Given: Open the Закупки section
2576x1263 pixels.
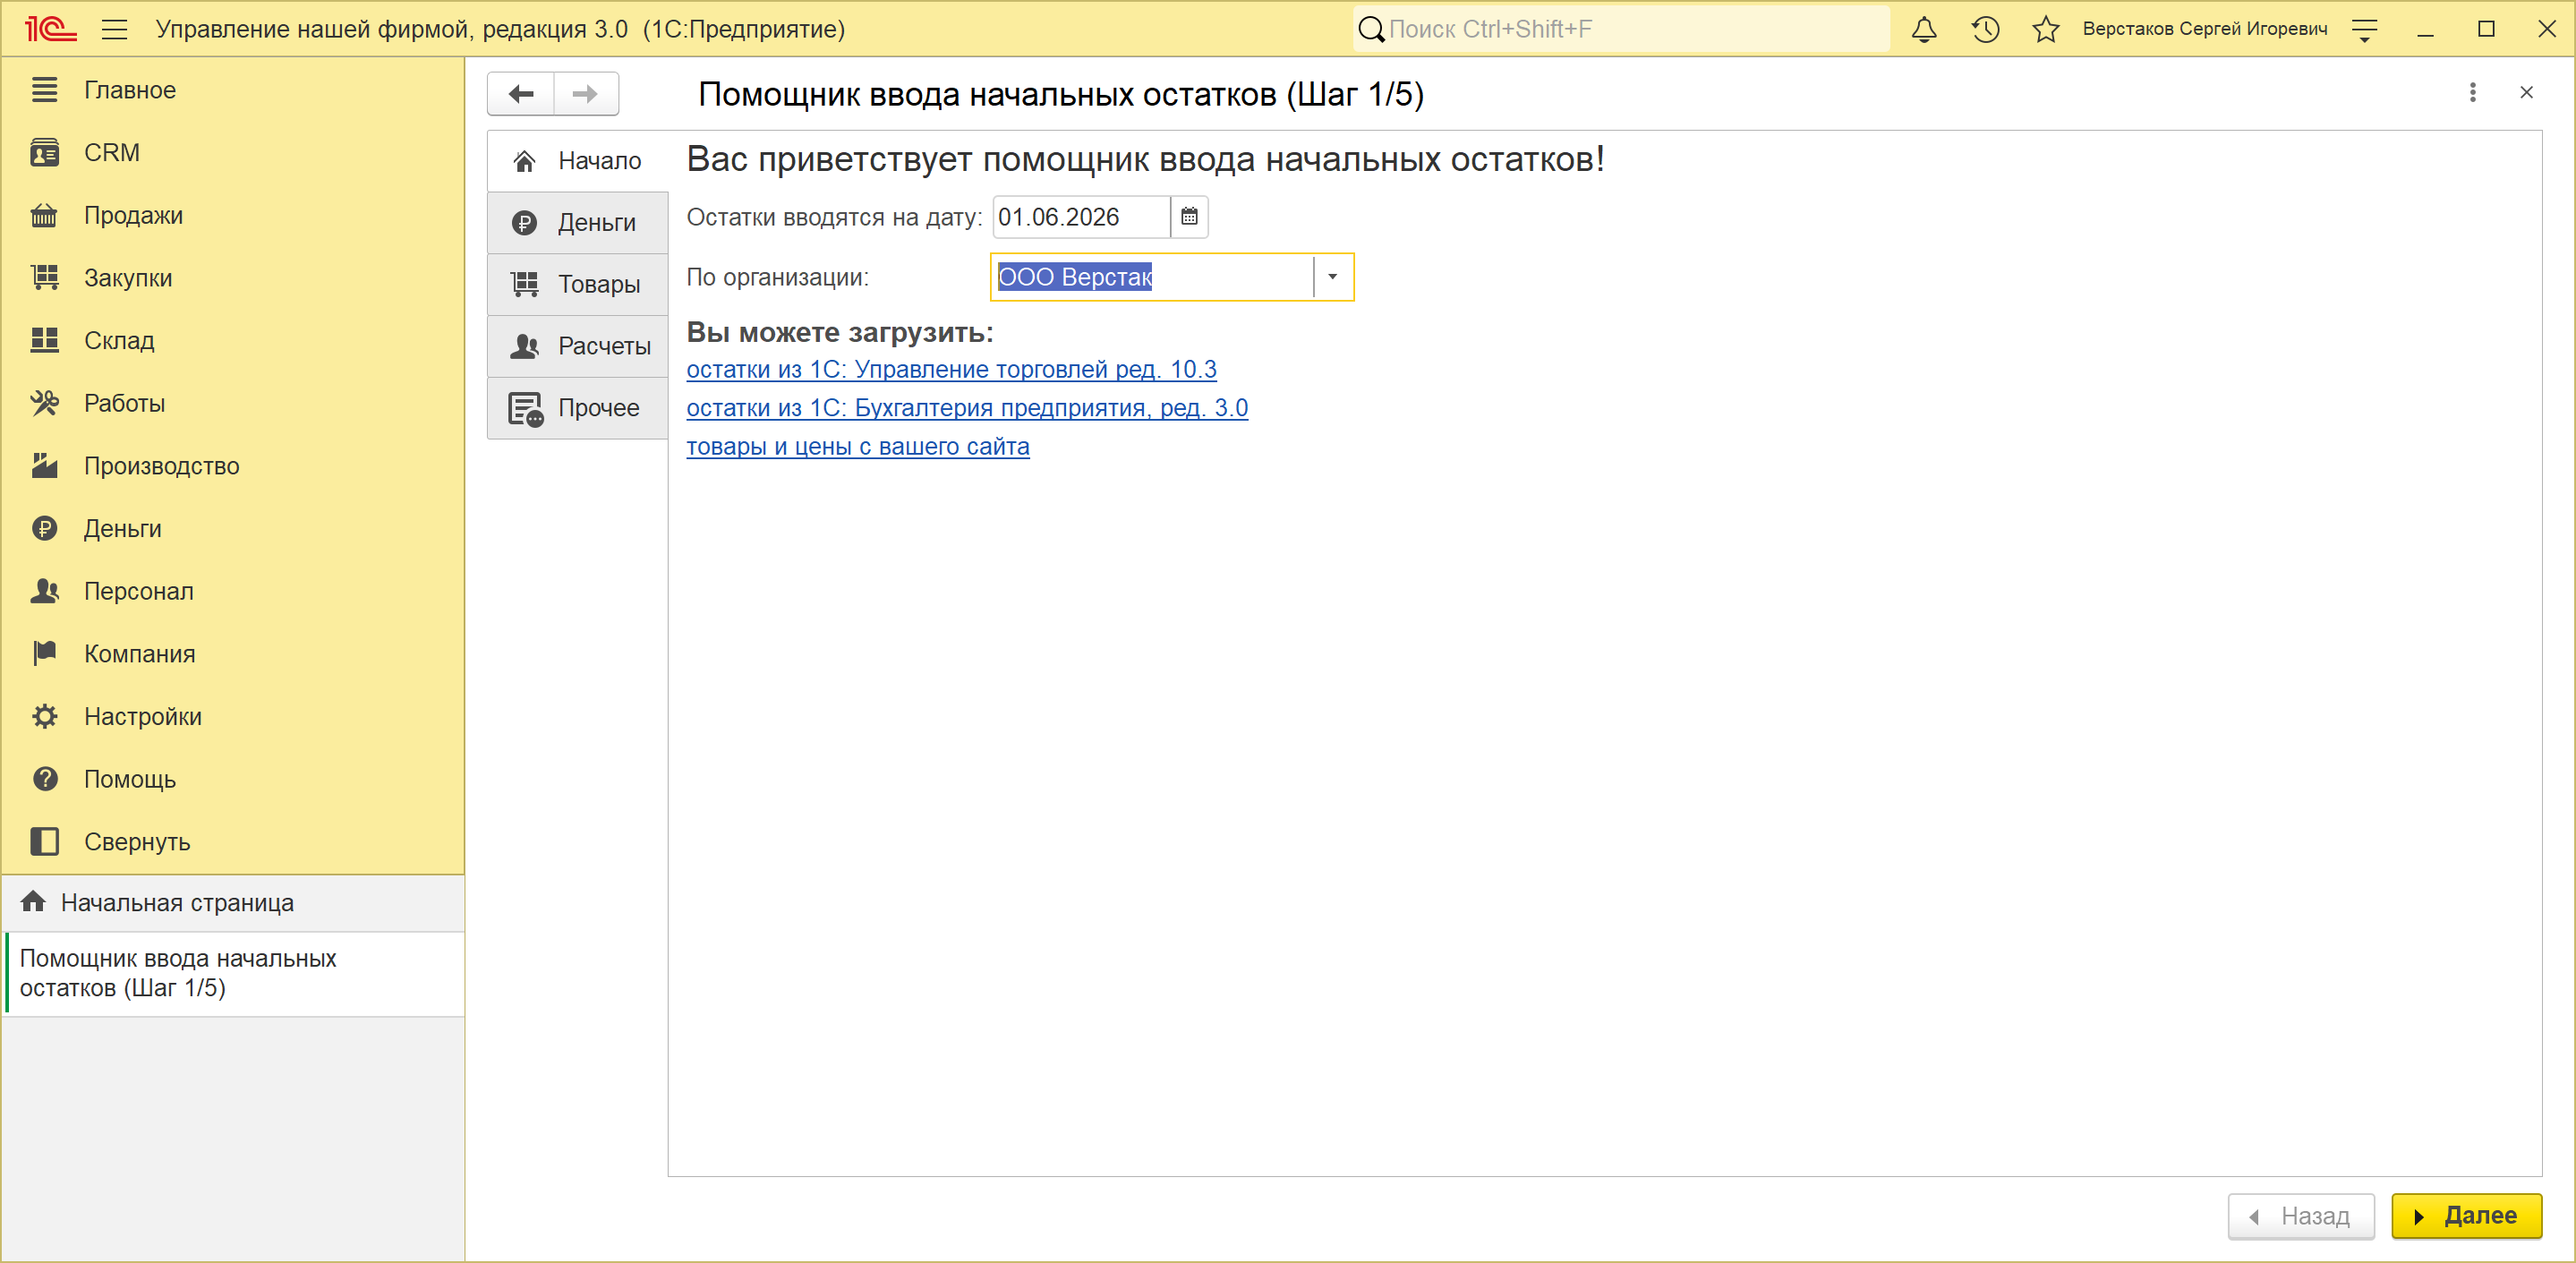Looking at the screenshot, I should pyautogui.click(x=233, y=278).
